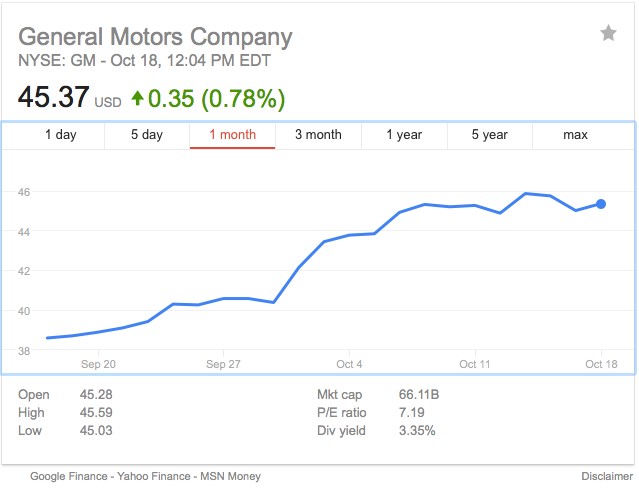Click the Oct 4 date label
This screenshot has height=493, width=639.
[349, 364]
